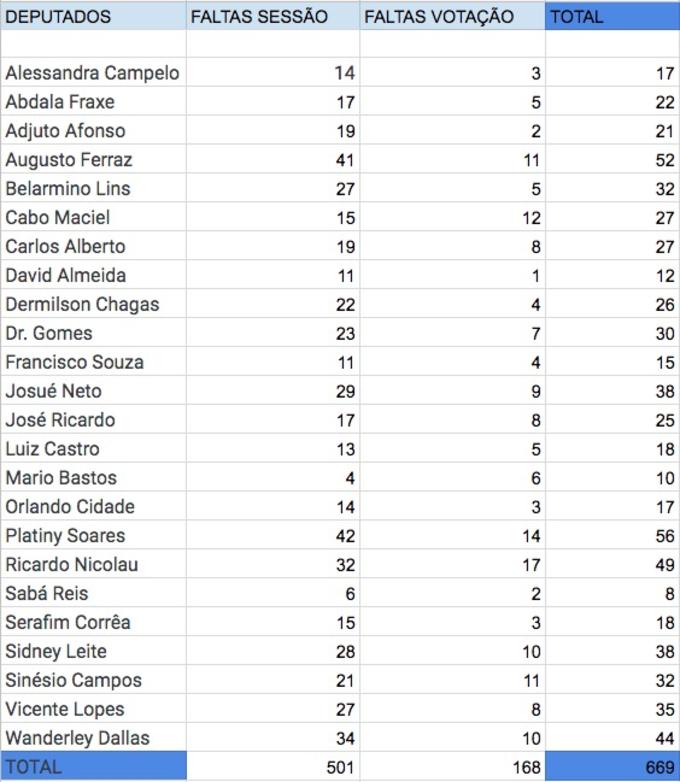Click Sabá Reis total cell showing 8
The height and width of the screenshot is (782, 680).
[x=612, y=594]
